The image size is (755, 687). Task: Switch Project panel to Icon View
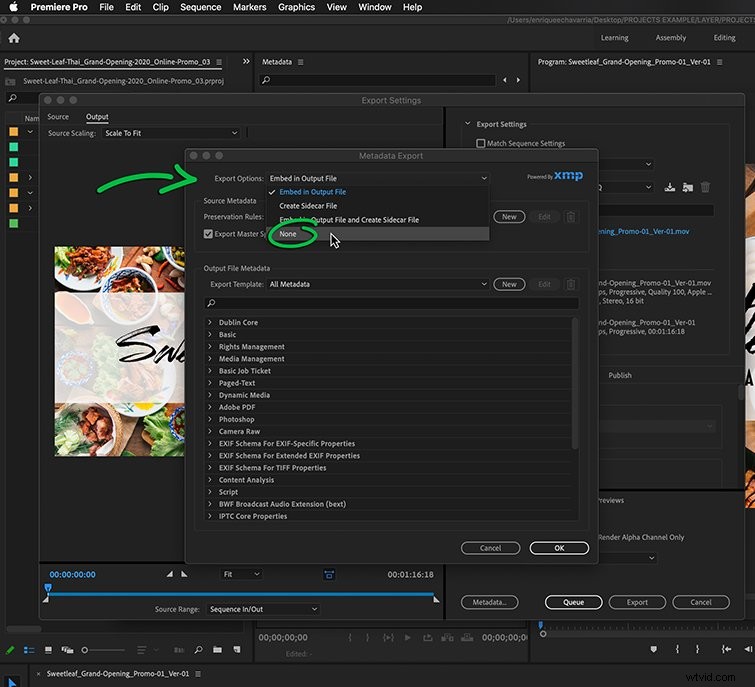(x=48, y=650)
